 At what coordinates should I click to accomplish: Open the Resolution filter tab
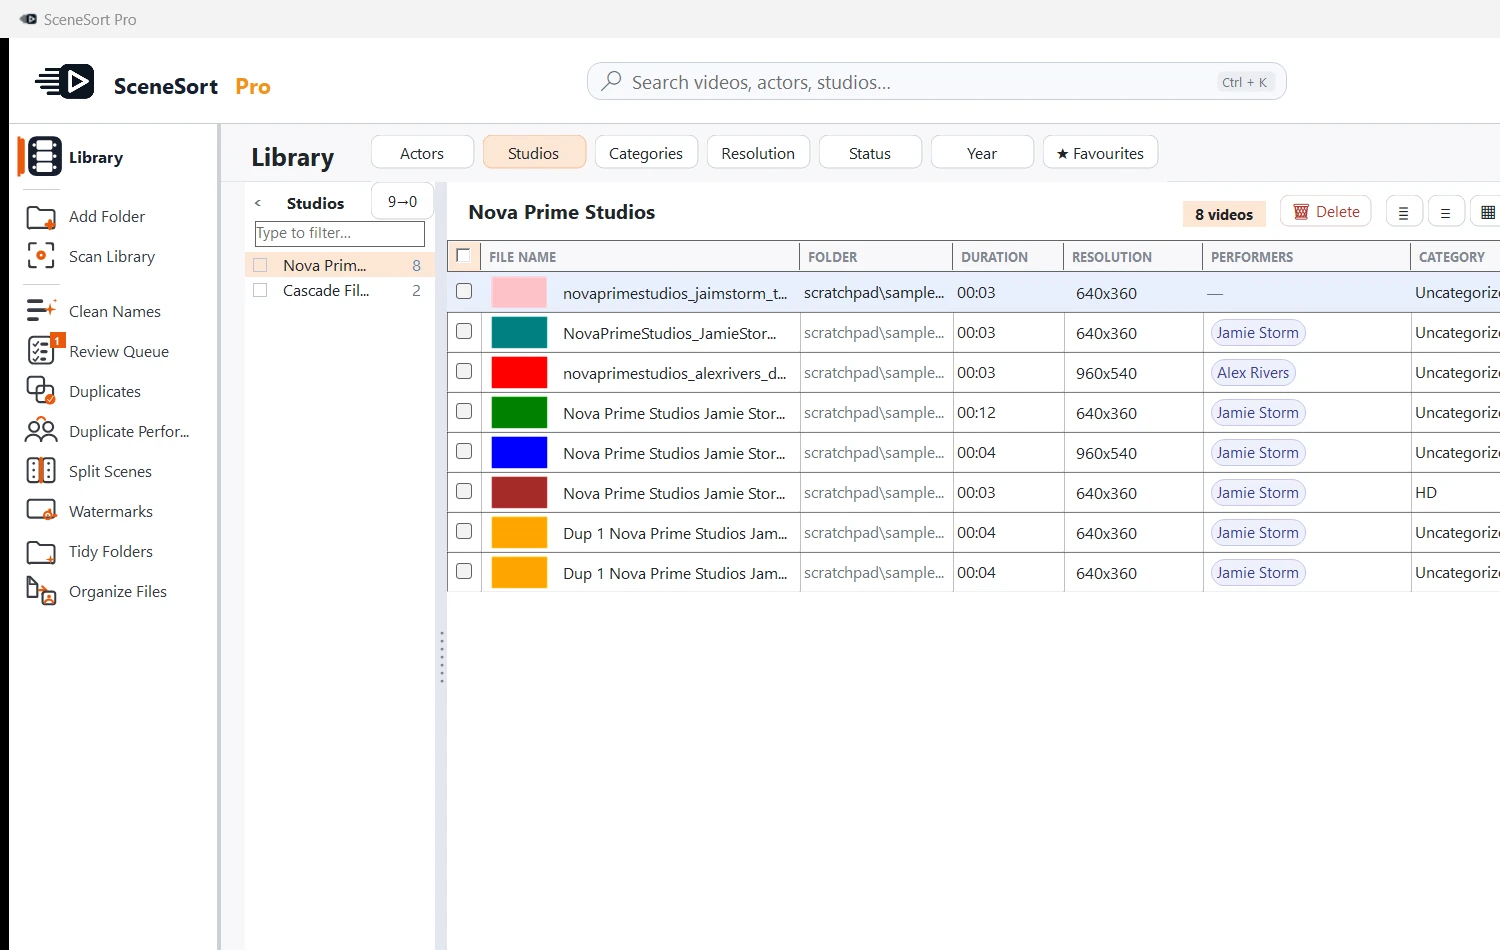tap(758, 153)
